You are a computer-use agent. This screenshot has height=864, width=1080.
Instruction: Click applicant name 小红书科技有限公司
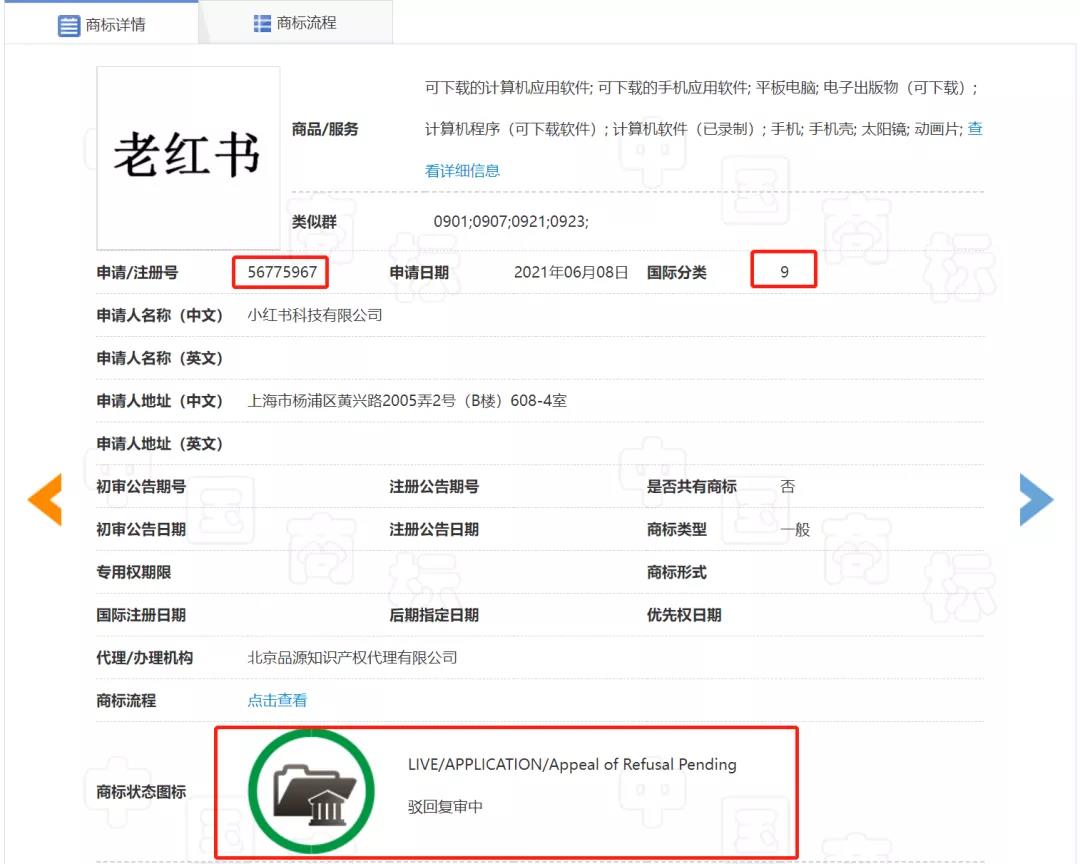click(315, 315)
